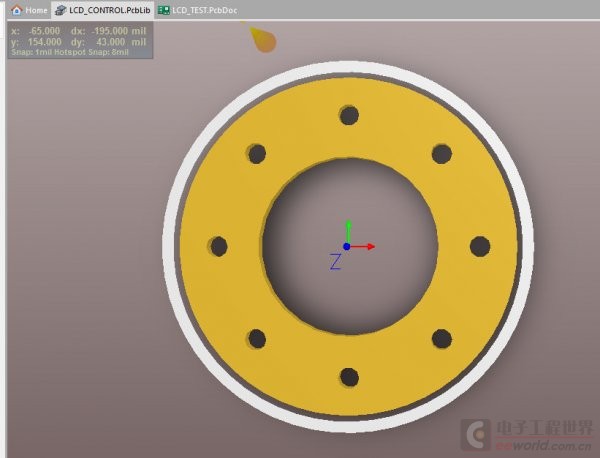Screen dimensions: 600x458
Task: Open the LCD_TEST.PcbDoc tab
Action: tap(197, 10)
